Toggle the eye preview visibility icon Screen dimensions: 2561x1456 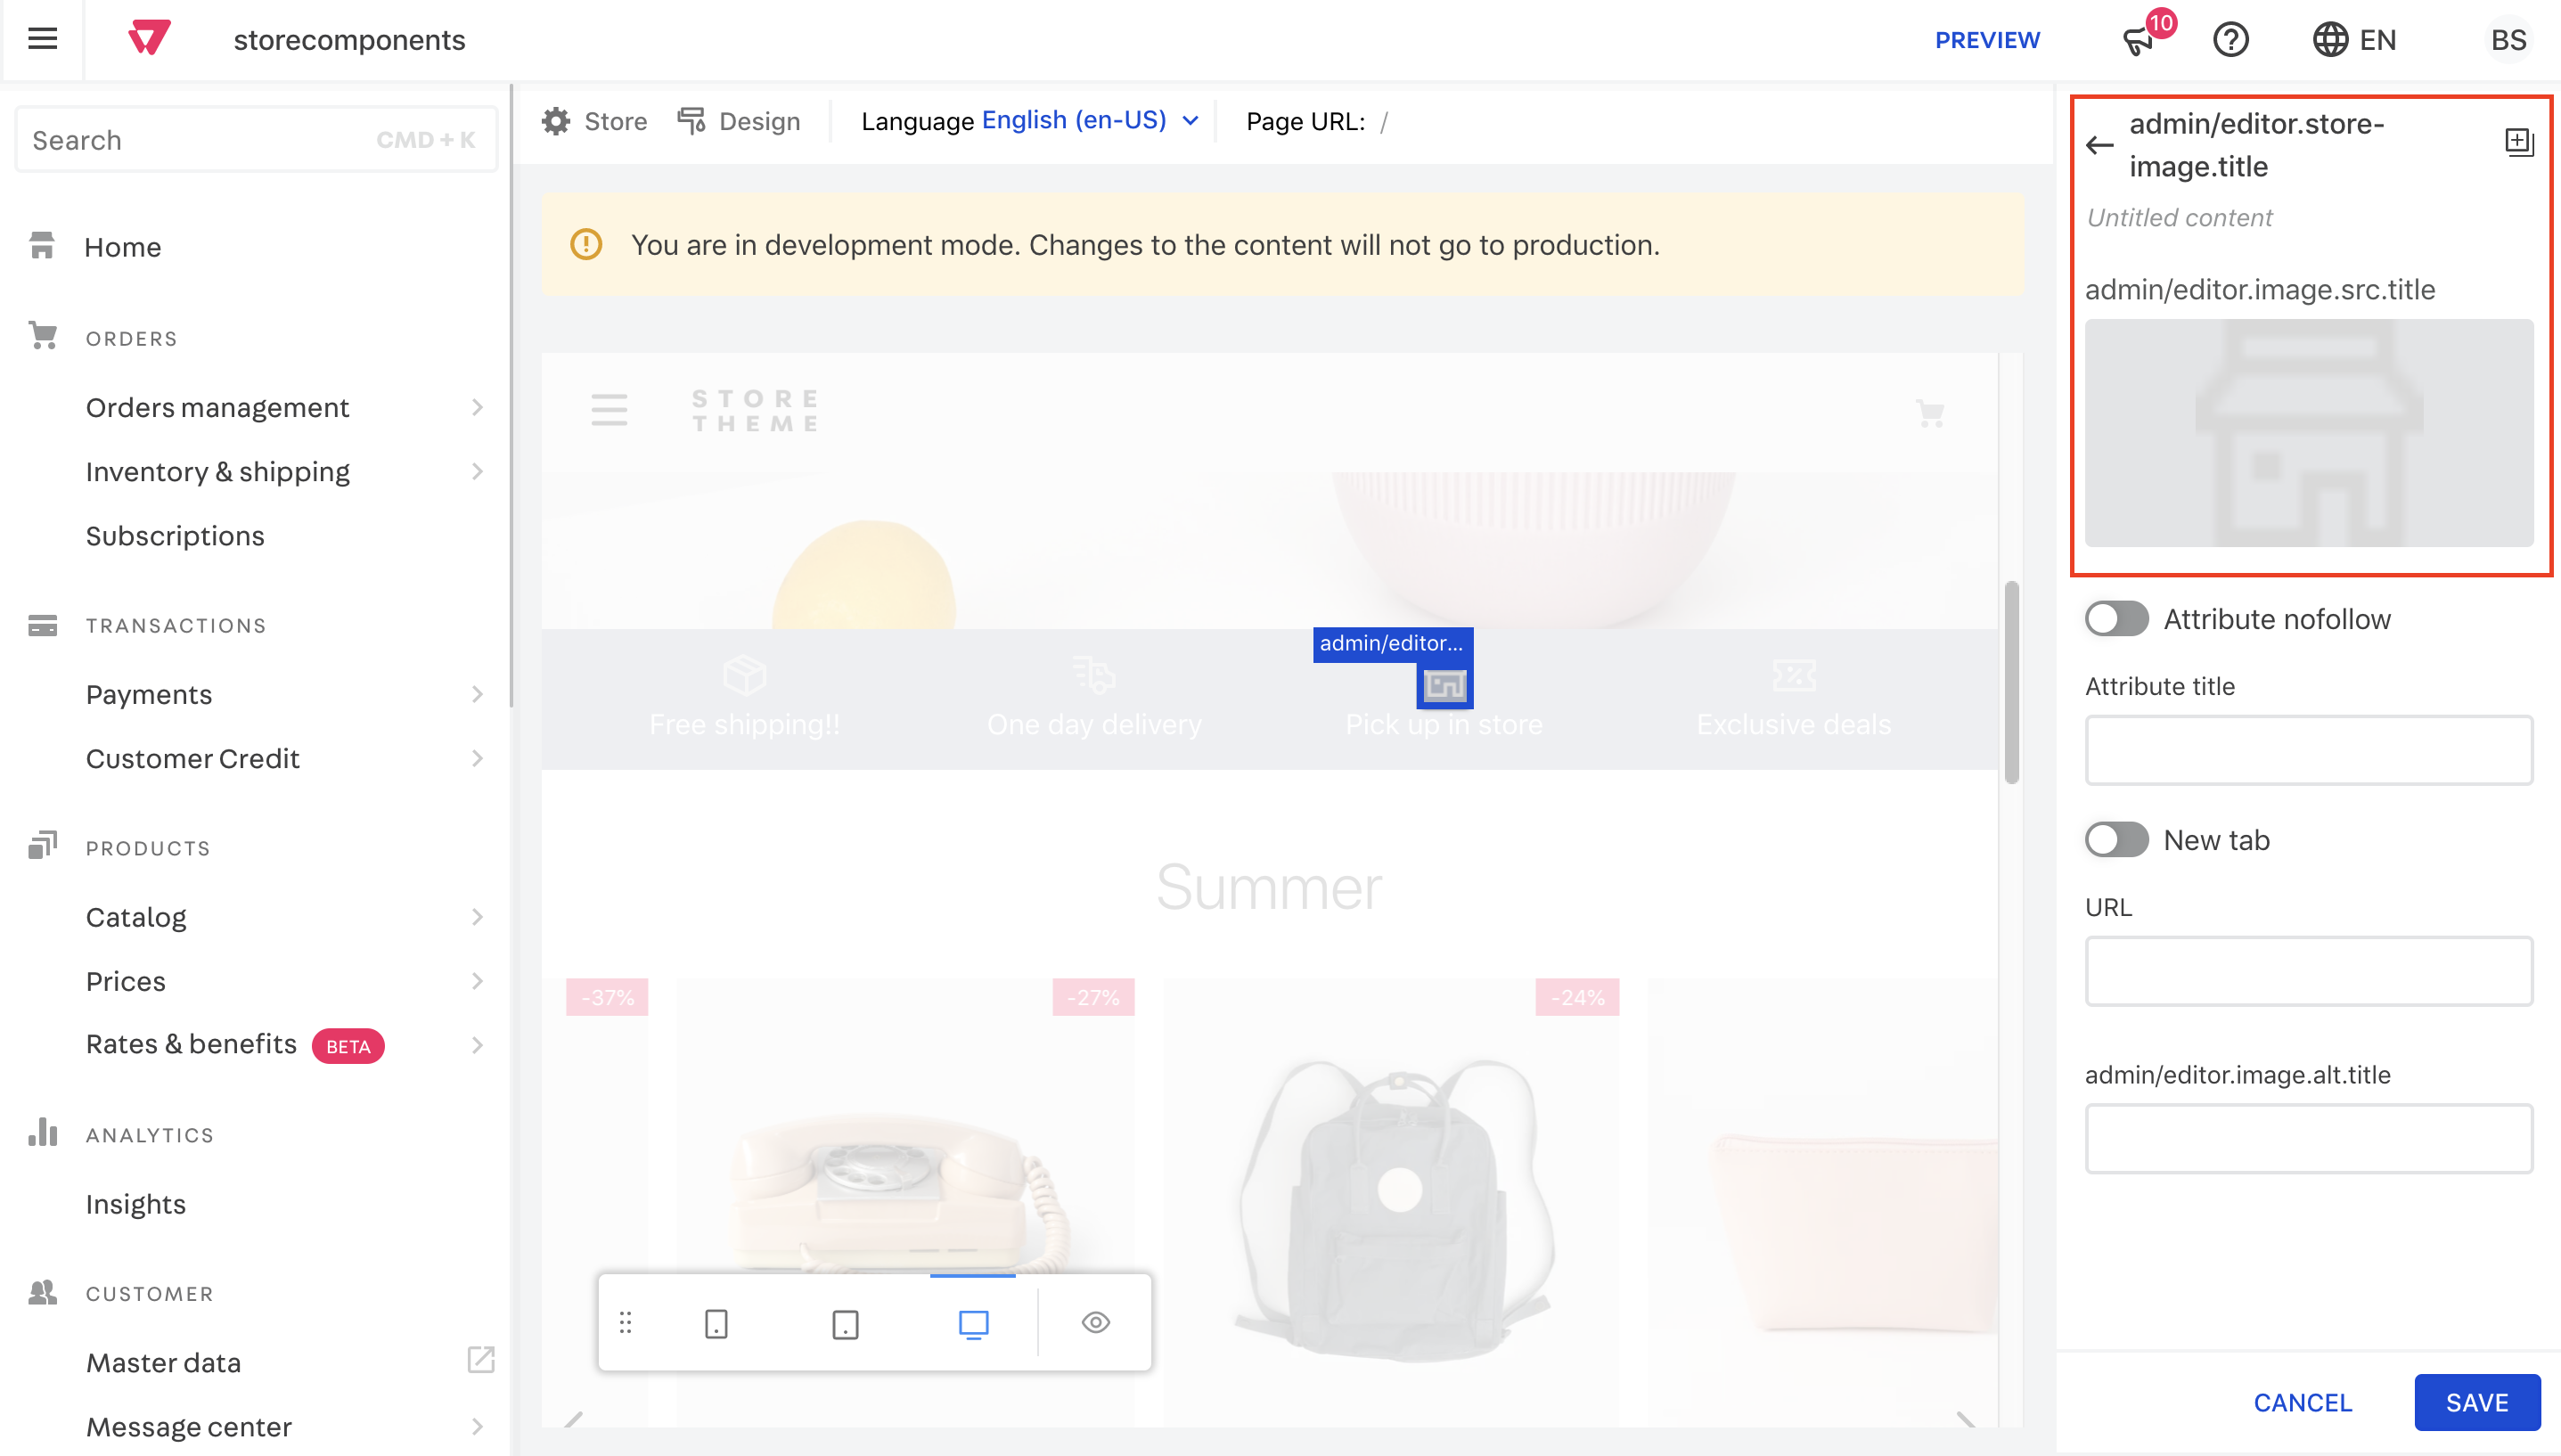click(x=1096, y=1322)
